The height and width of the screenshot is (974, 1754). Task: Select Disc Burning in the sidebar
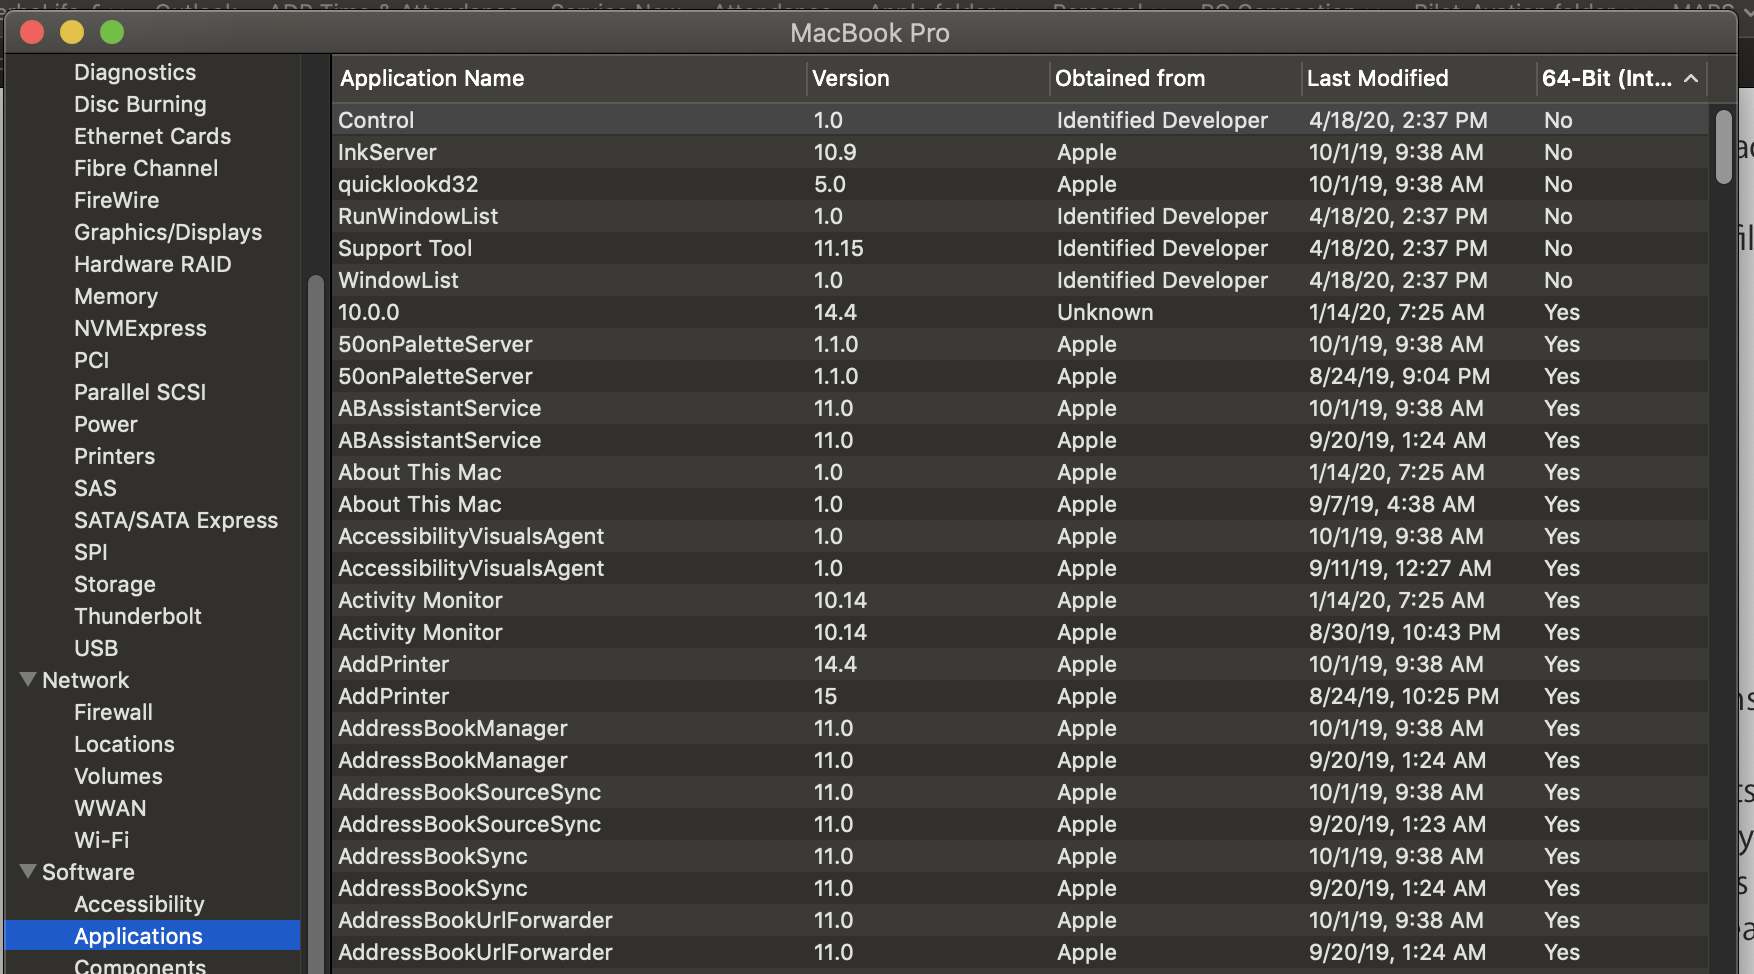coord(140,104)
